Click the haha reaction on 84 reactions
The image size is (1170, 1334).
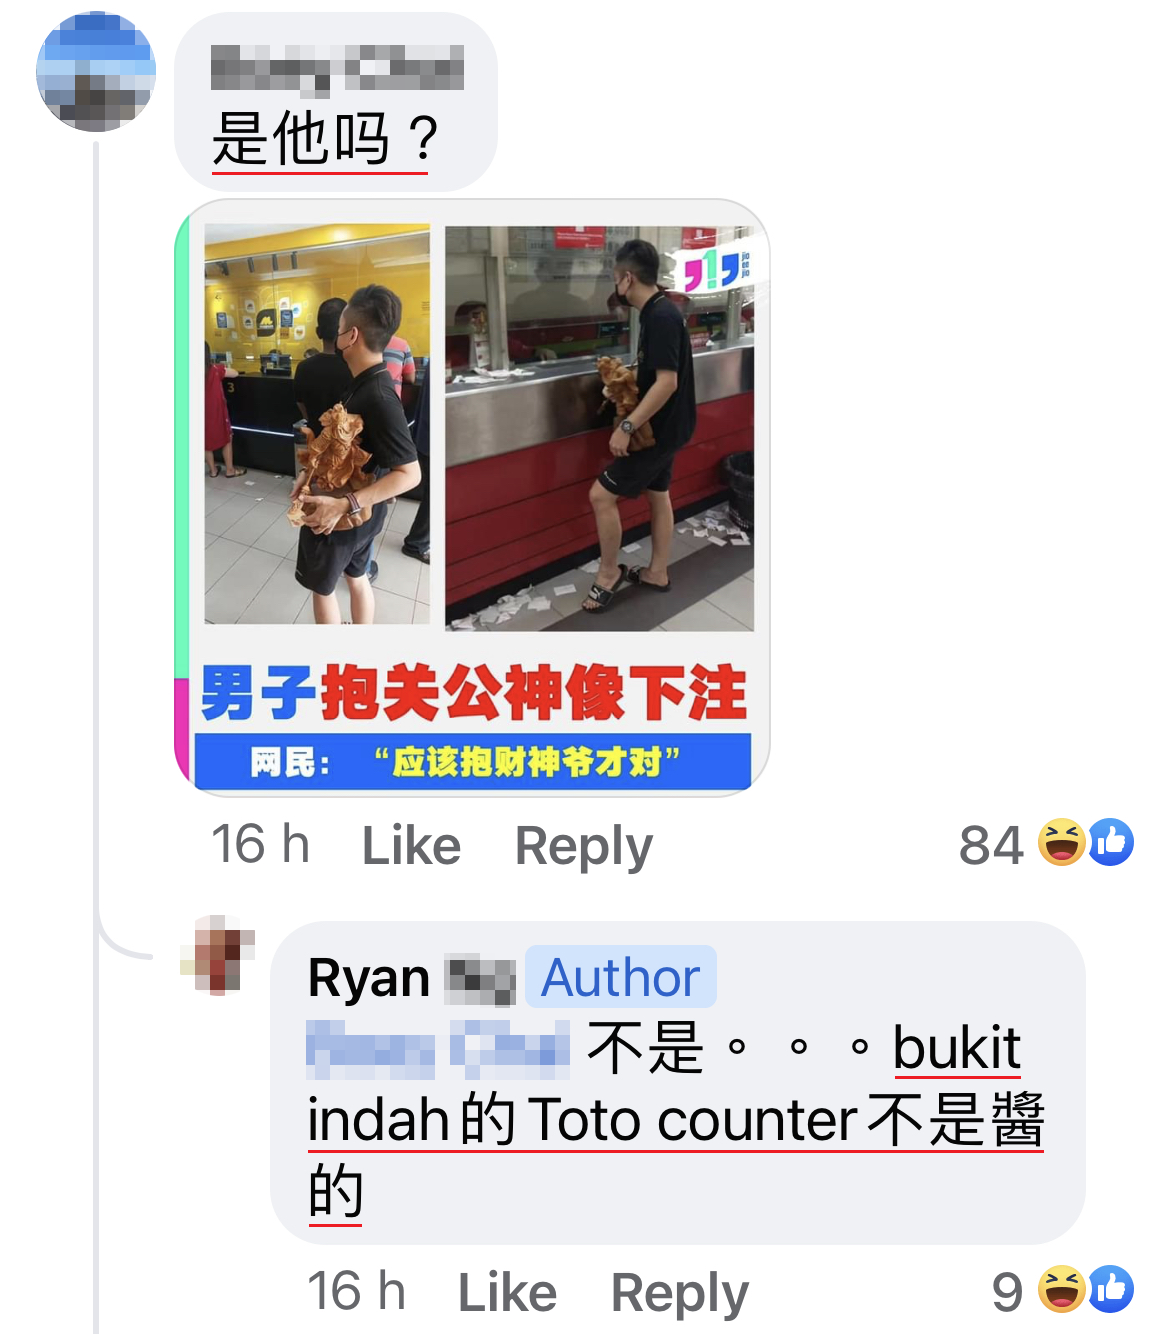(x=1062, y=842)
